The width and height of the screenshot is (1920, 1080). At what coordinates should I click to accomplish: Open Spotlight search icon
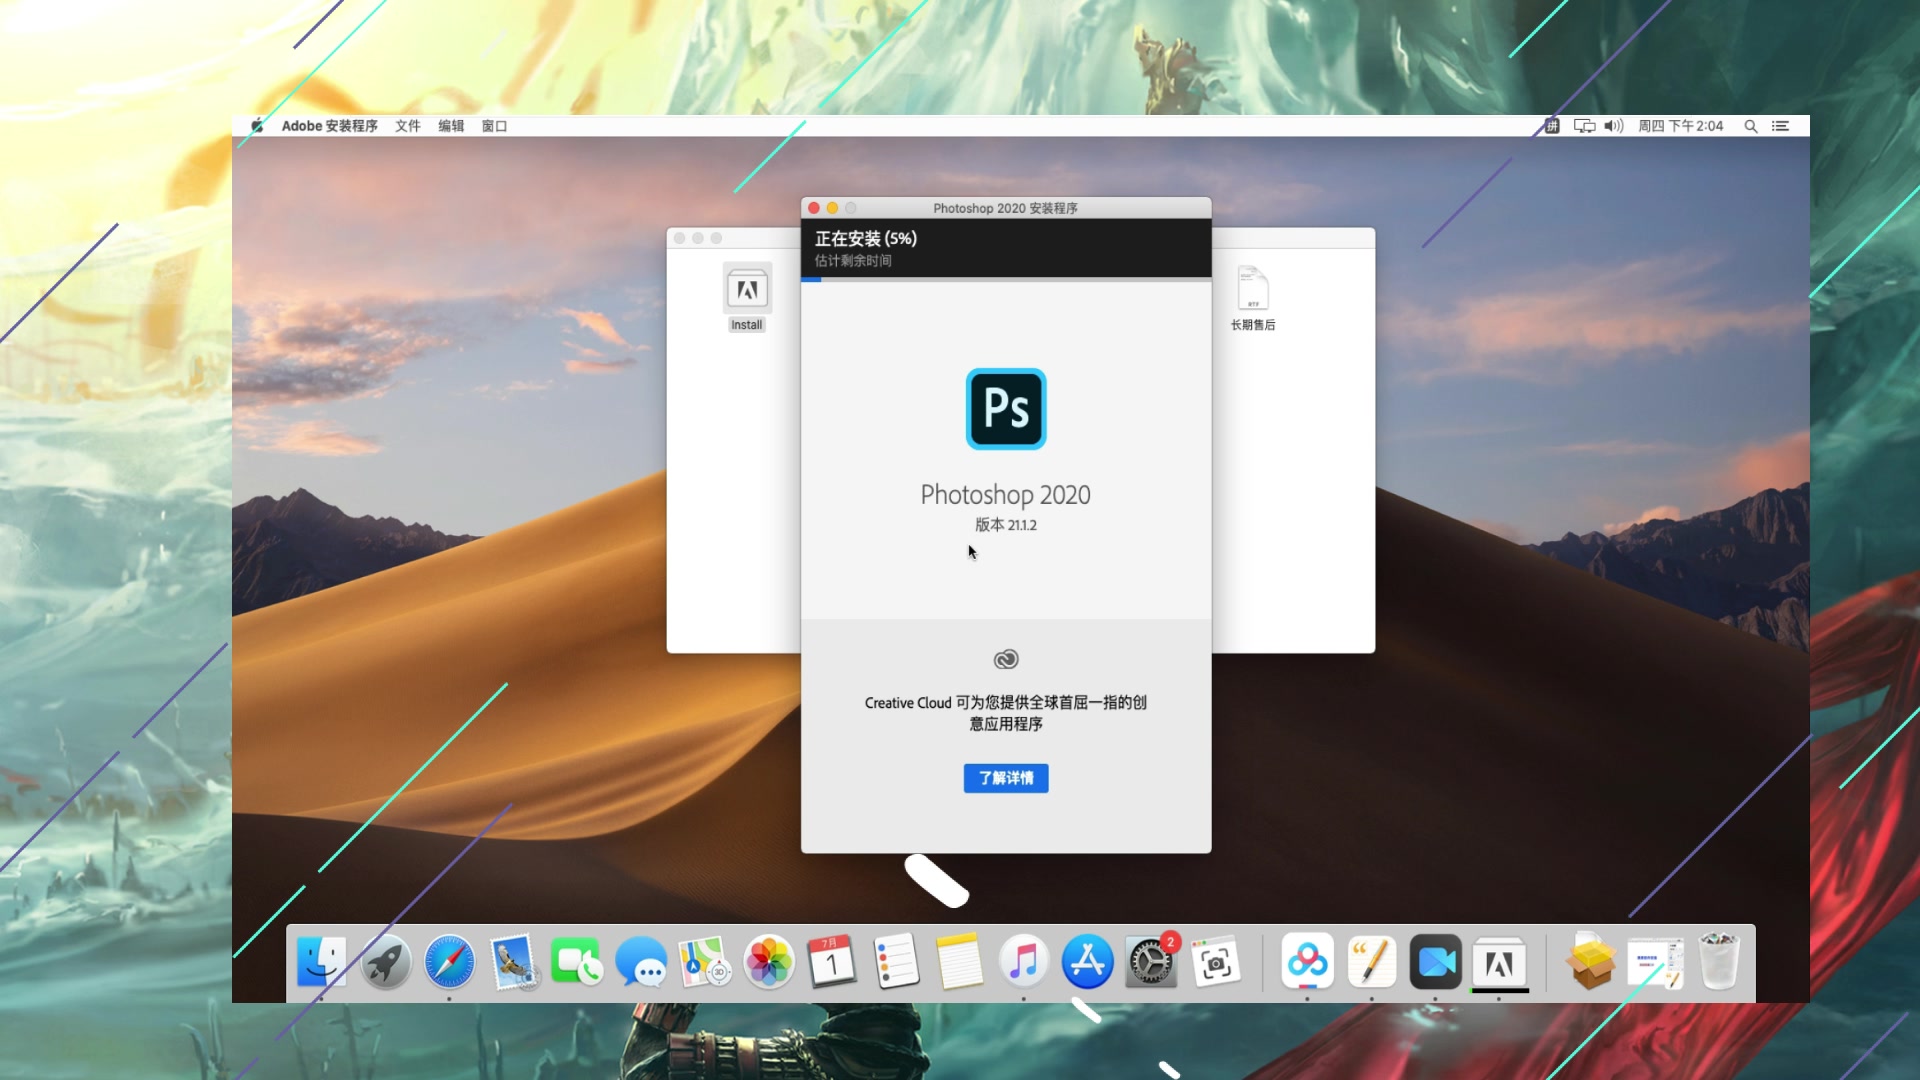[1751, 126]
